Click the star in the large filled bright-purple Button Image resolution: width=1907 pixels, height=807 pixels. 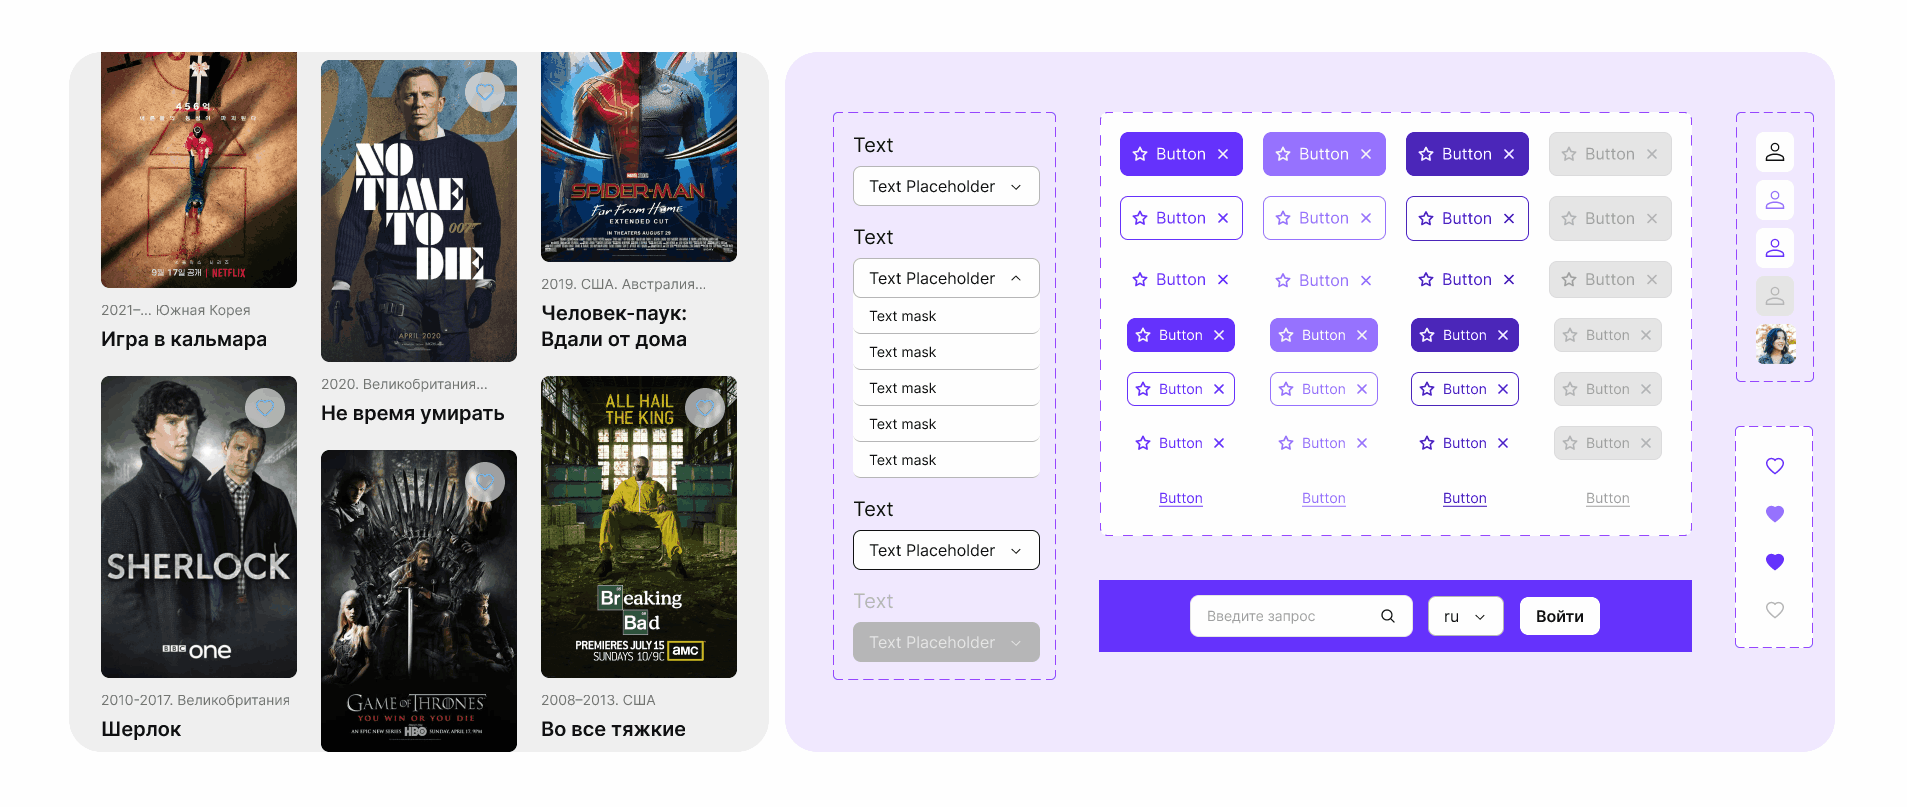coord(1140,154)
